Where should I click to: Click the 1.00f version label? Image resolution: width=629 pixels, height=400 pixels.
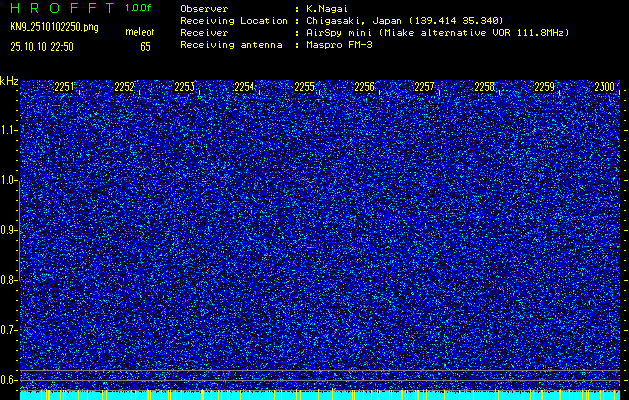(x=139, y=8)
